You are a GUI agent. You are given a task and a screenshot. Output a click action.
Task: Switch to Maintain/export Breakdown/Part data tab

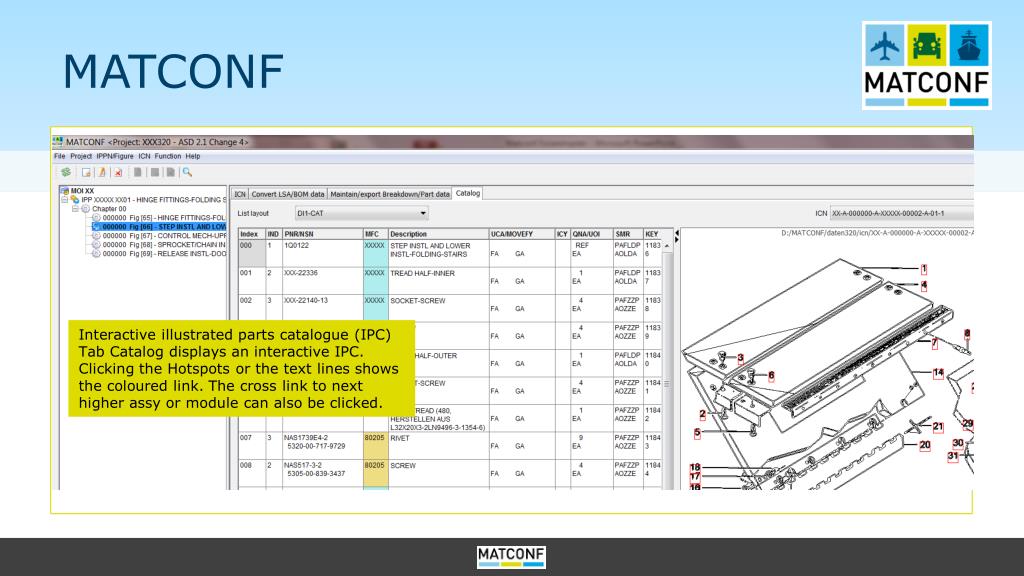[x=390, y=194]
